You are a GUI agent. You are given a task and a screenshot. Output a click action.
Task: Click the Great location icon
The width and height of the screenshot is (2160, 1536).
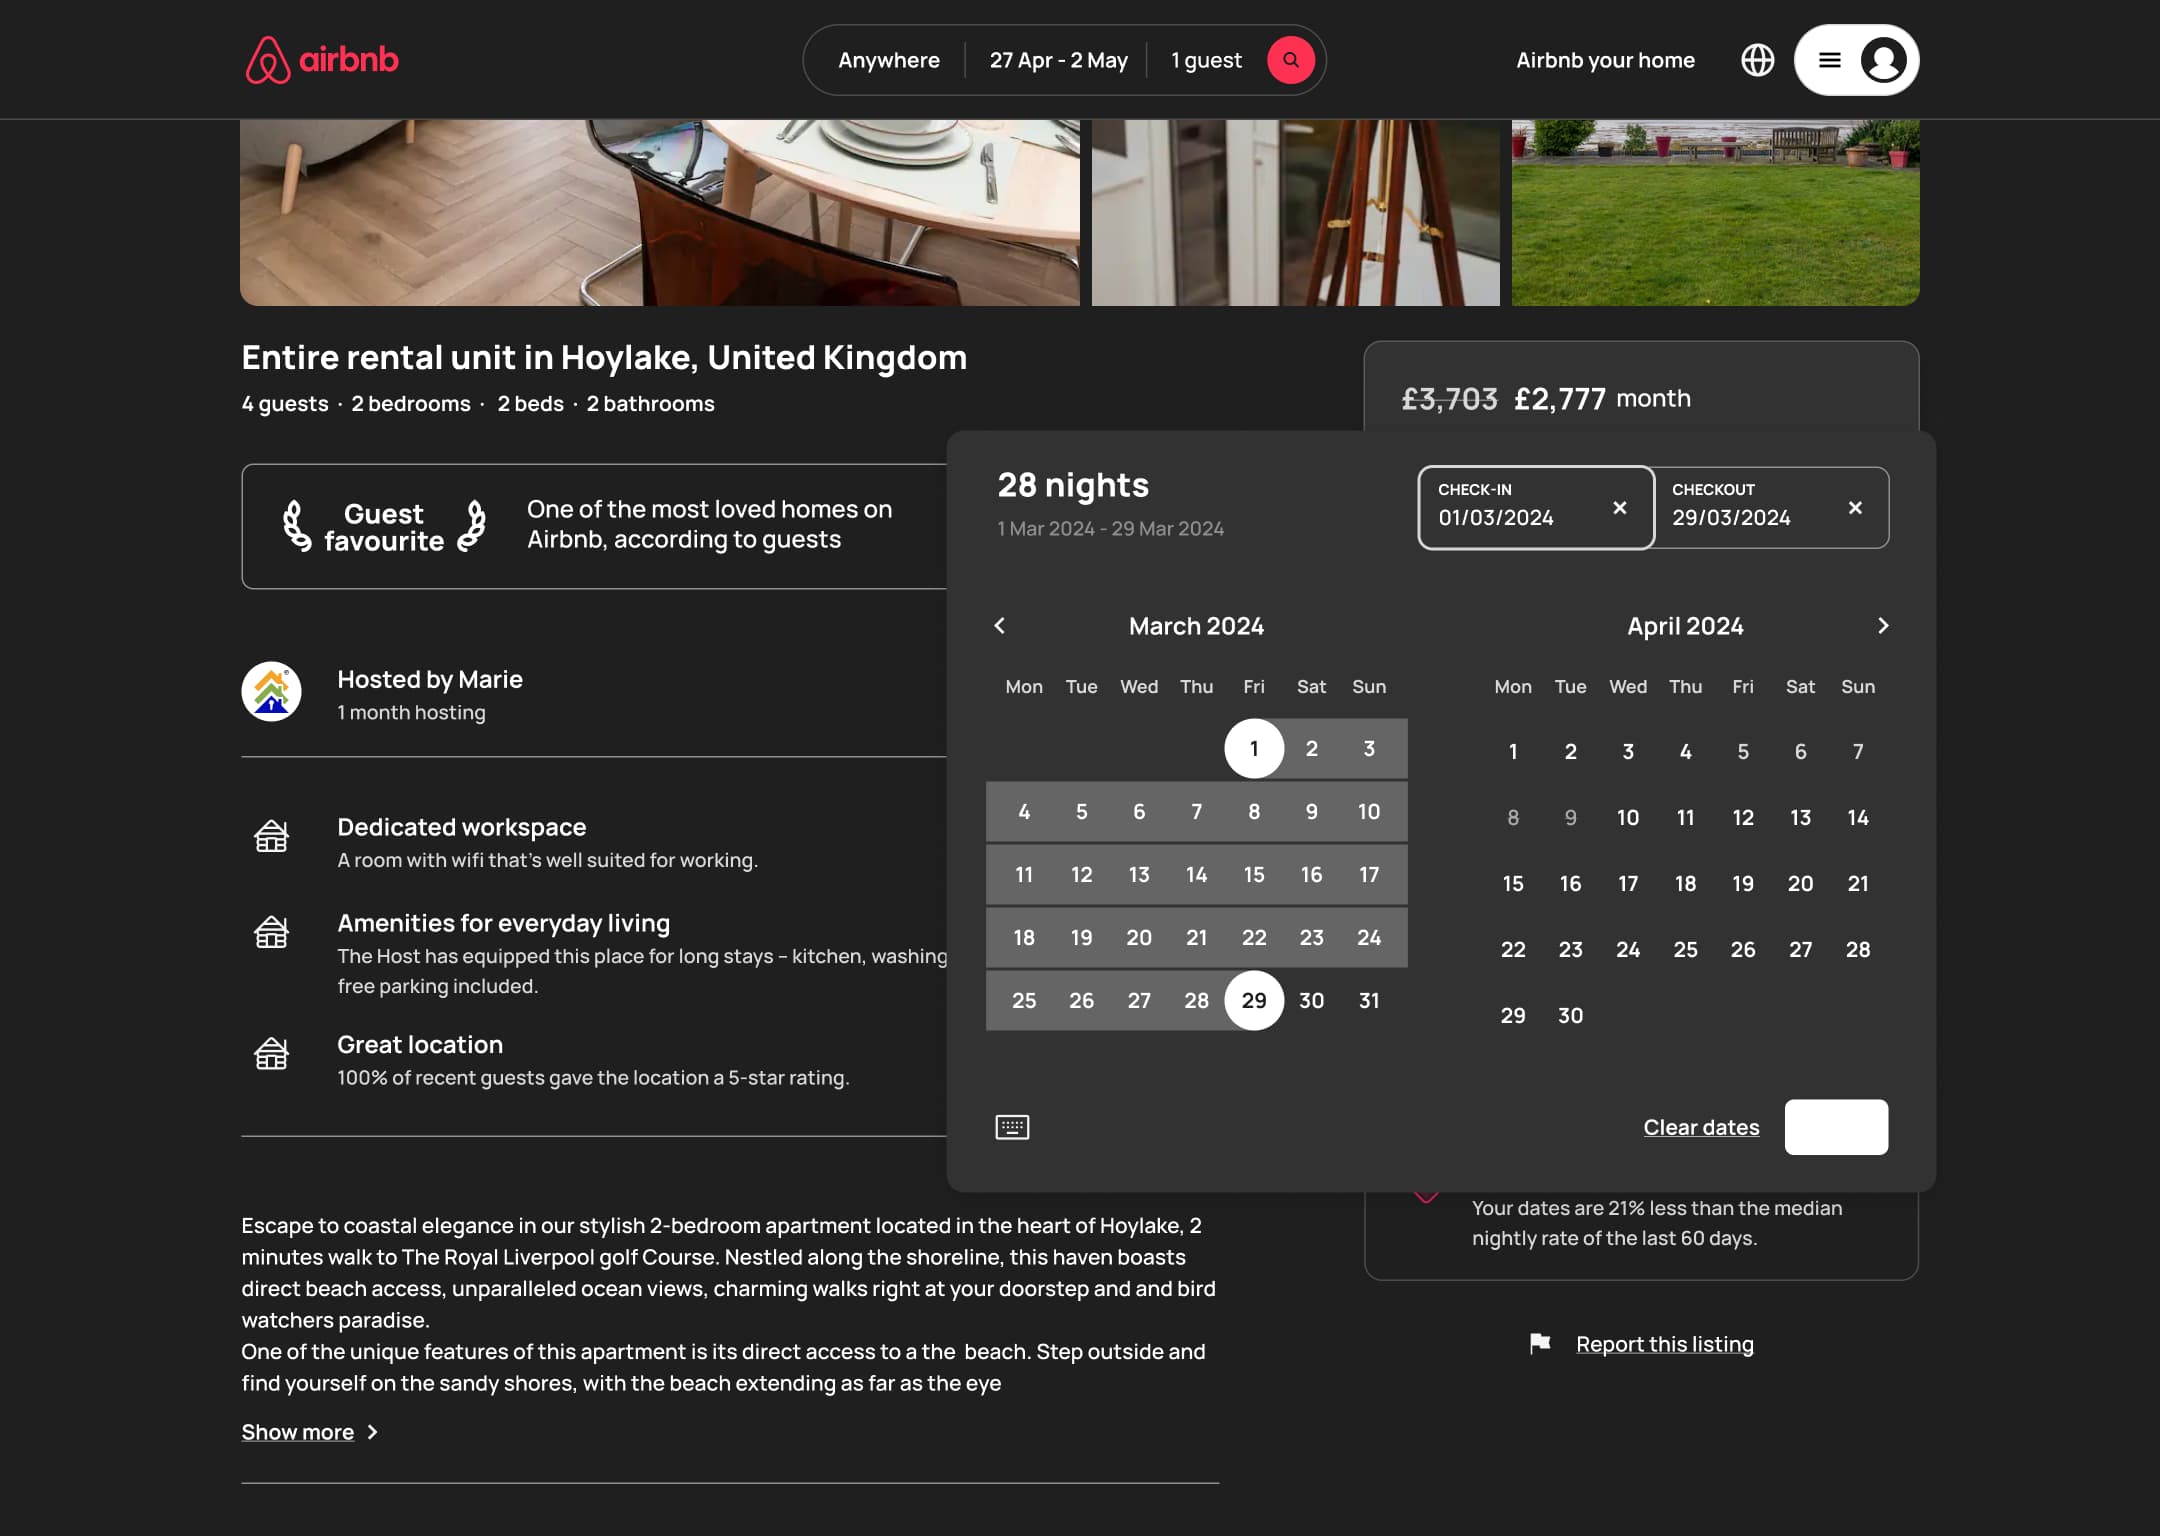pos(271,1053)
